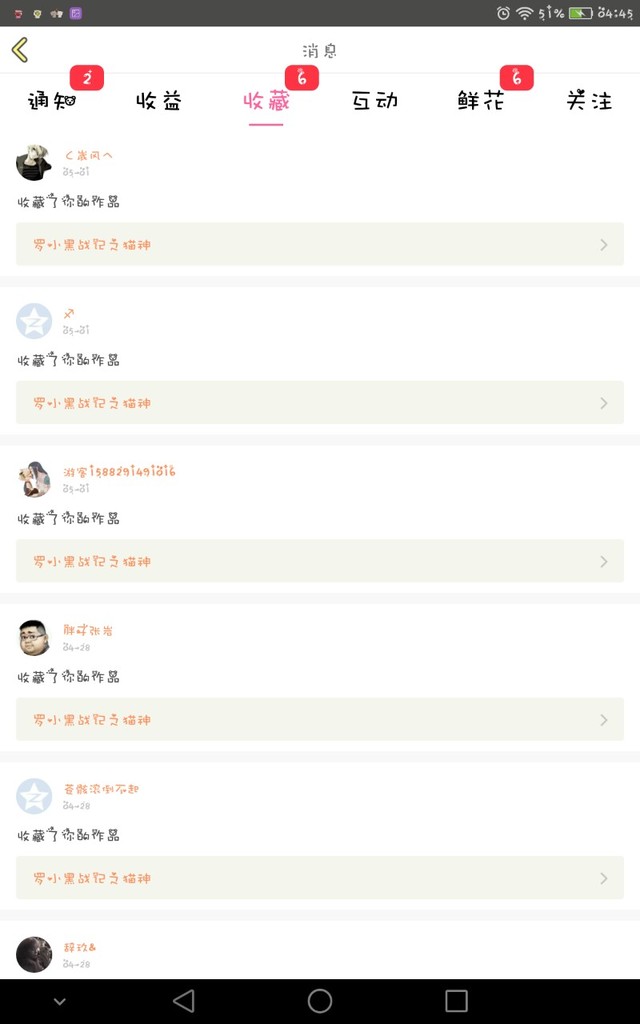Open the 鲜花 tab

click(481, 101)
